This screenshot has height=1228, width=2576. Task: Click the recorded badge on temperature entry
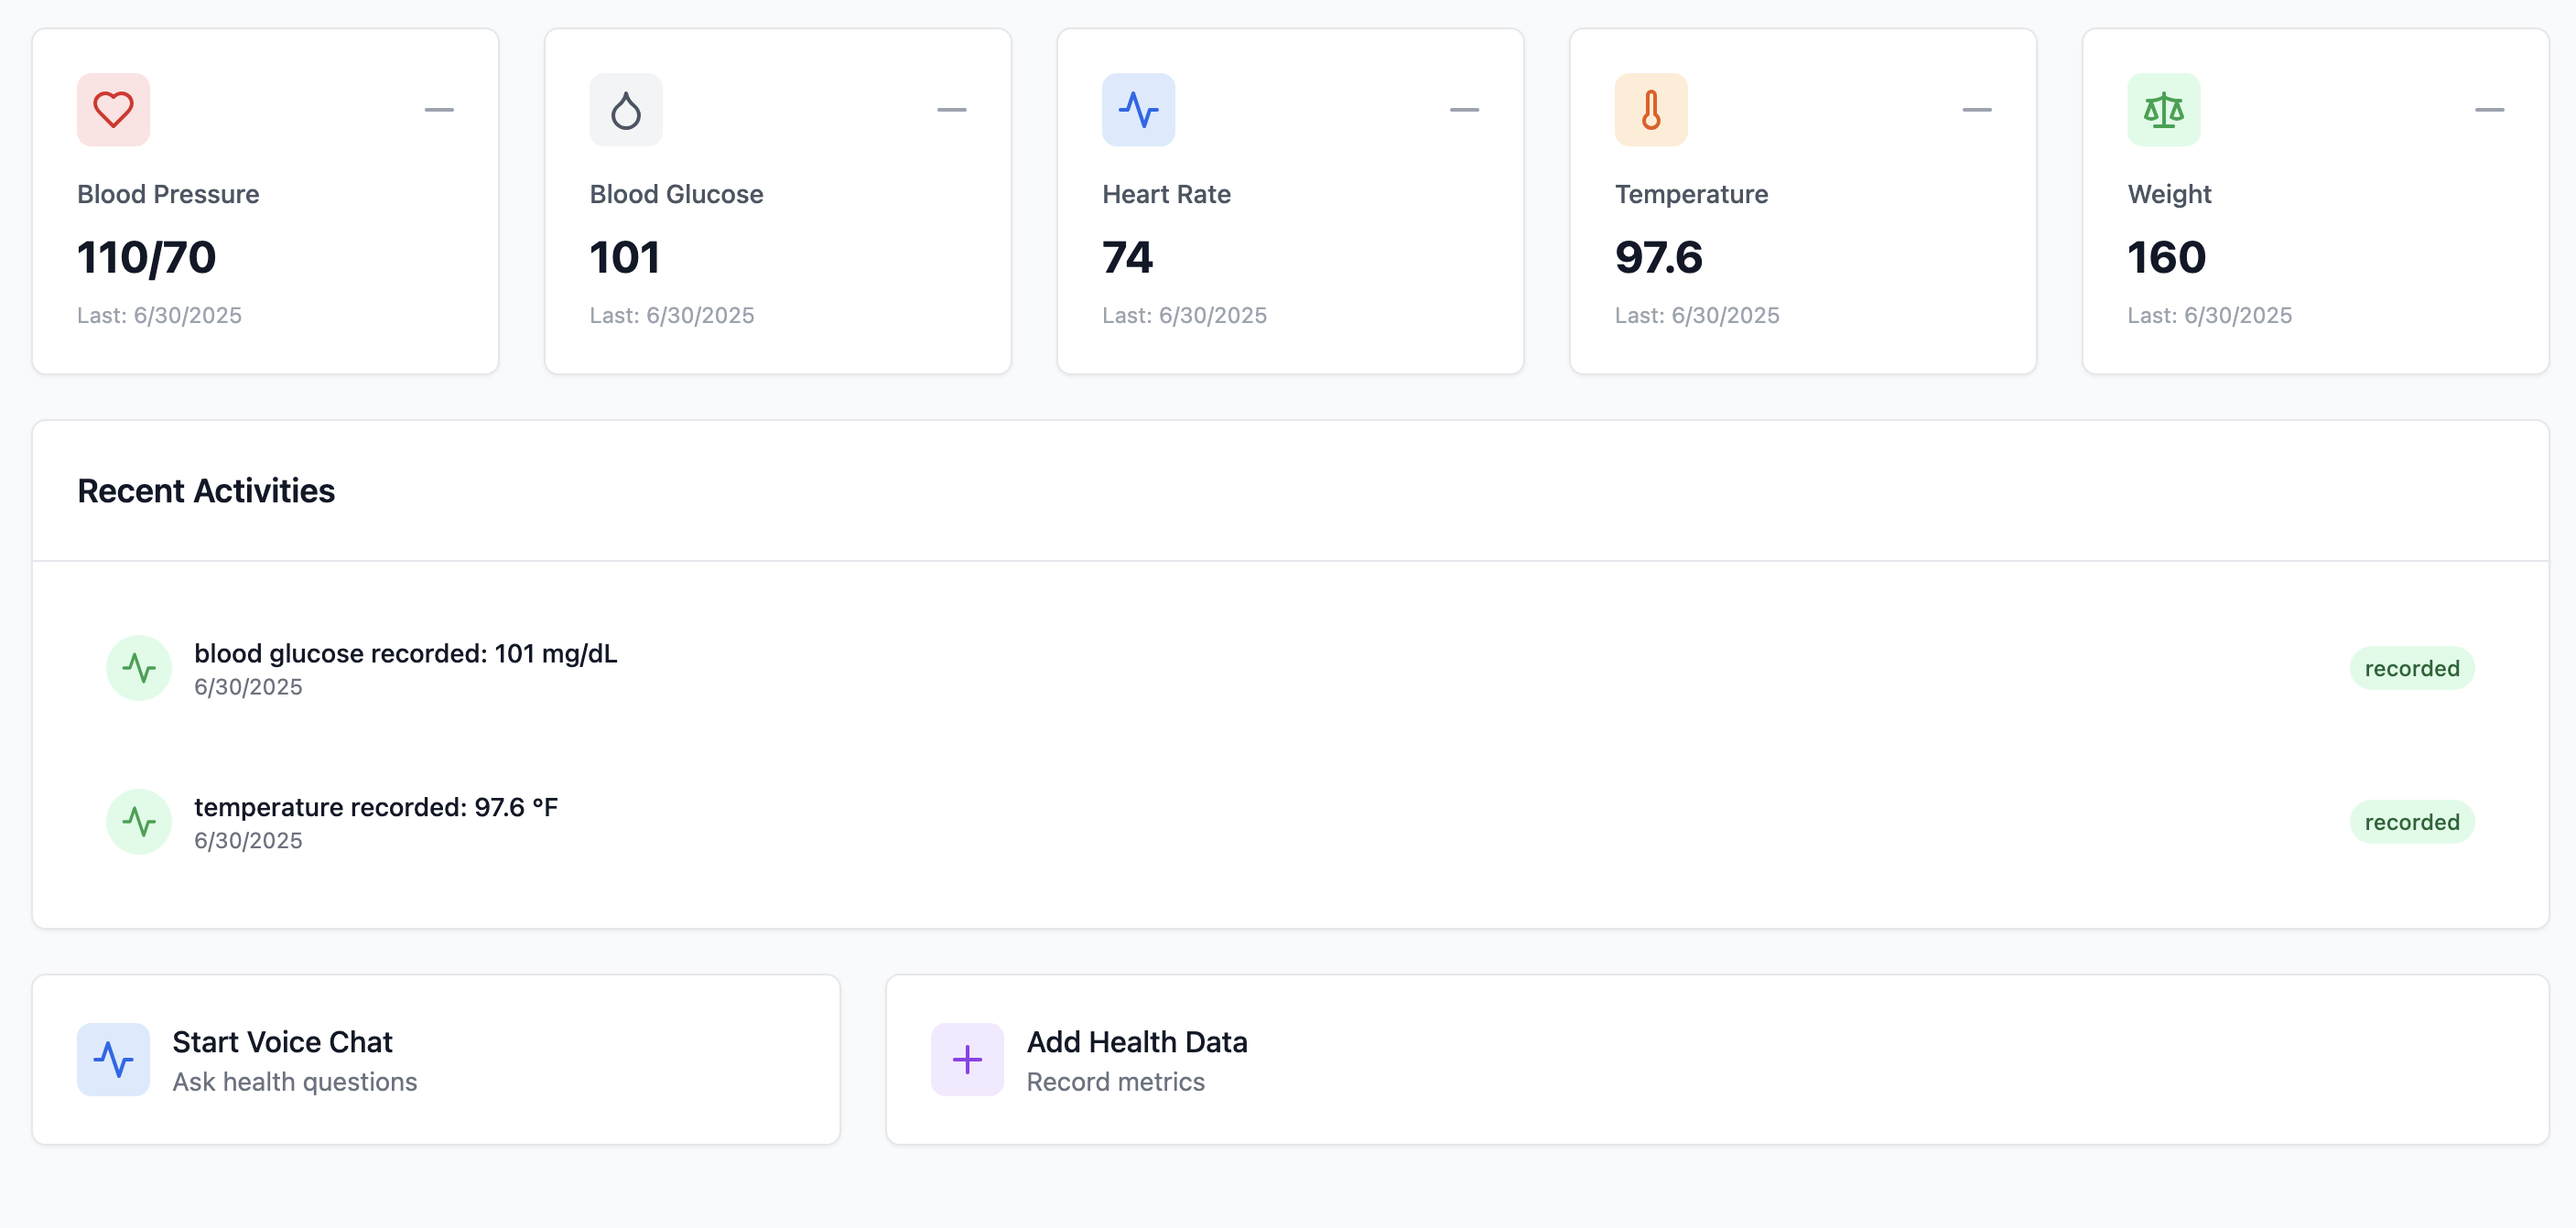[x=2411, y=822]
